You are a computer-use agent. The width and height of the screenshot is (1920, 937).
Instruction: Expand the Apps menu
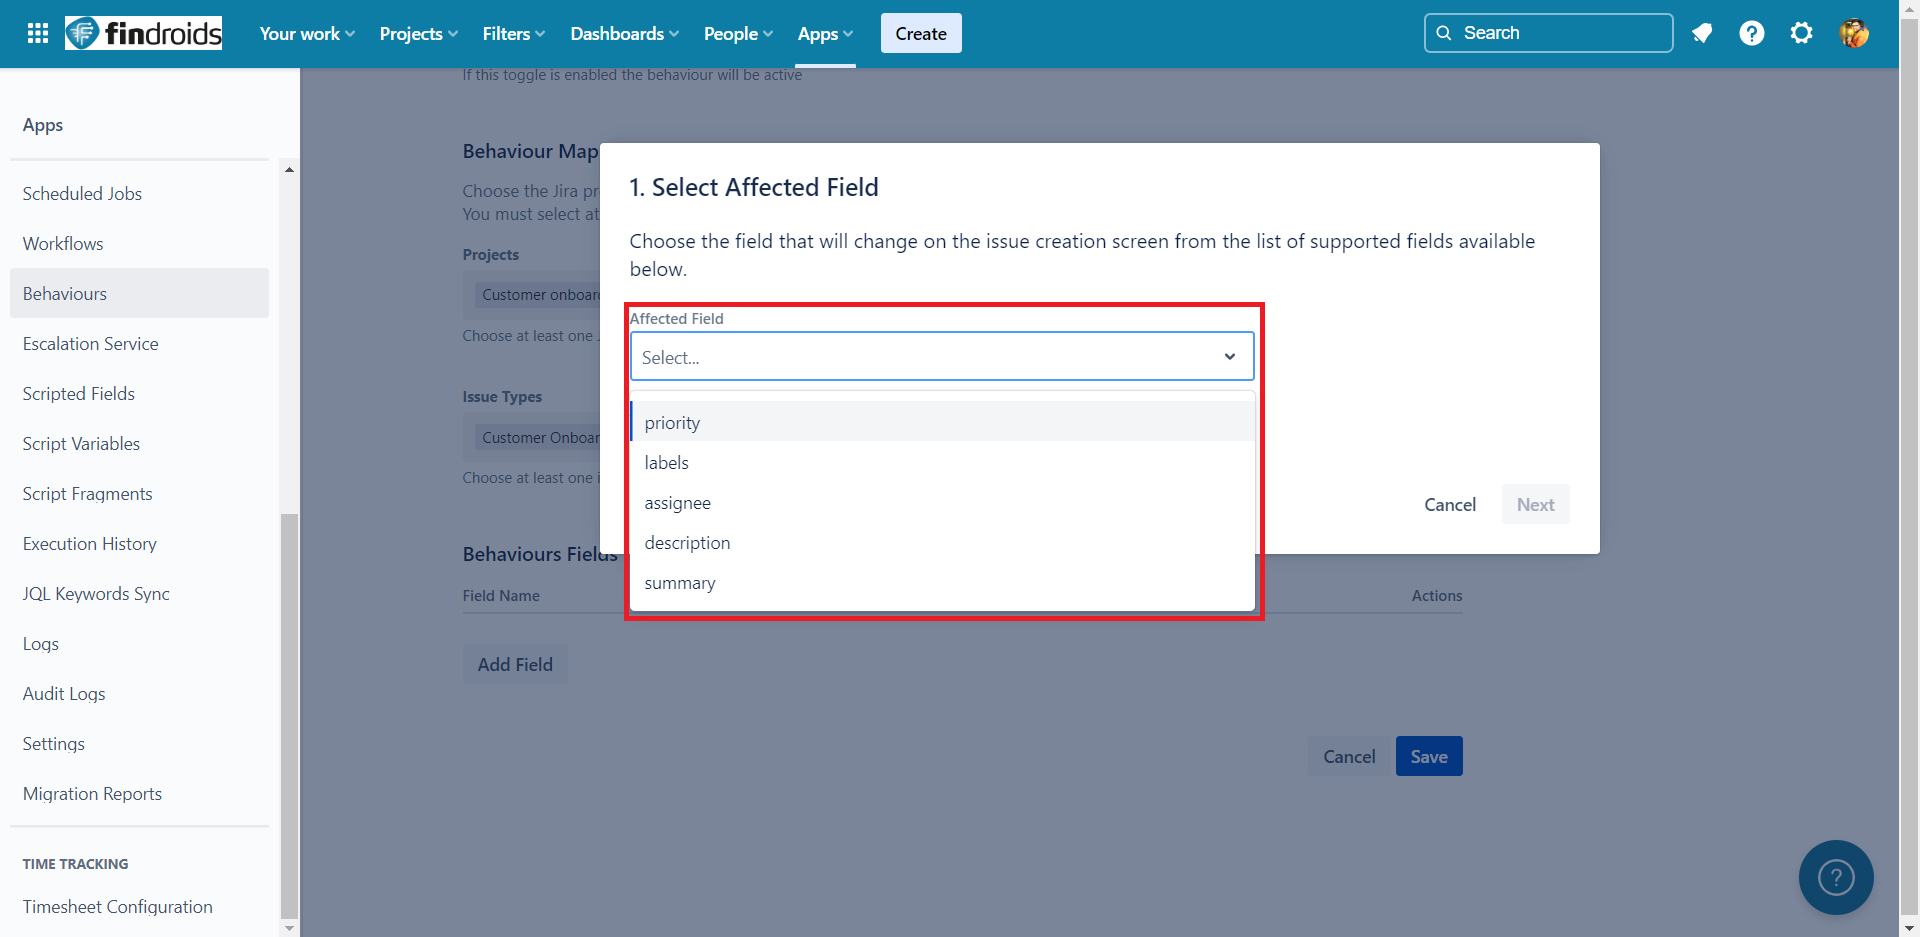[826, 33]
